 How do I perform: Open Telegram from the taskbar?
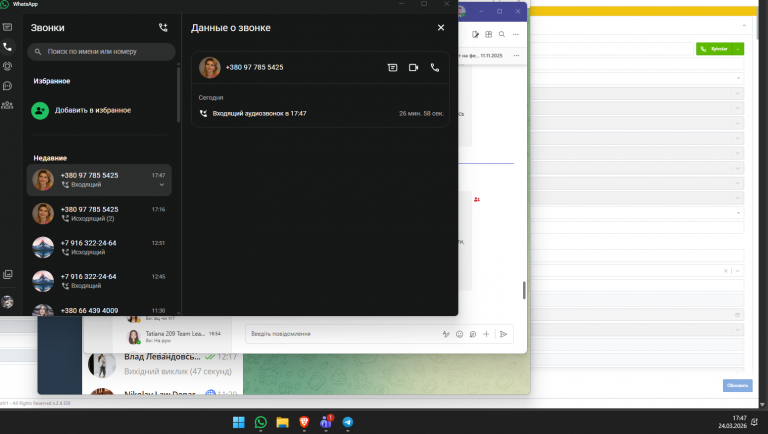coord(348,422)
